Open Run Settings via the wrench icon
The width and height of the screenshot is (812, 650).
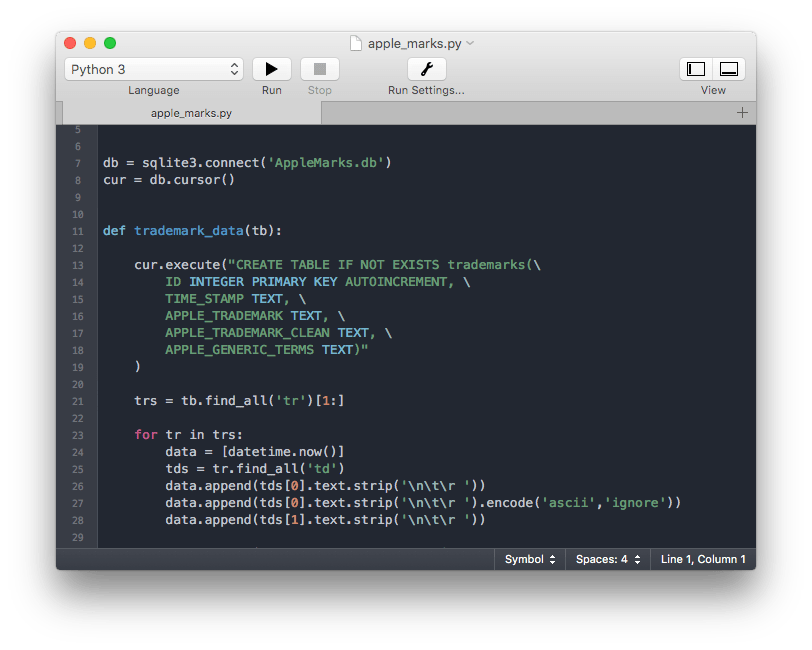pyautogui.click(x=426, y=69)
